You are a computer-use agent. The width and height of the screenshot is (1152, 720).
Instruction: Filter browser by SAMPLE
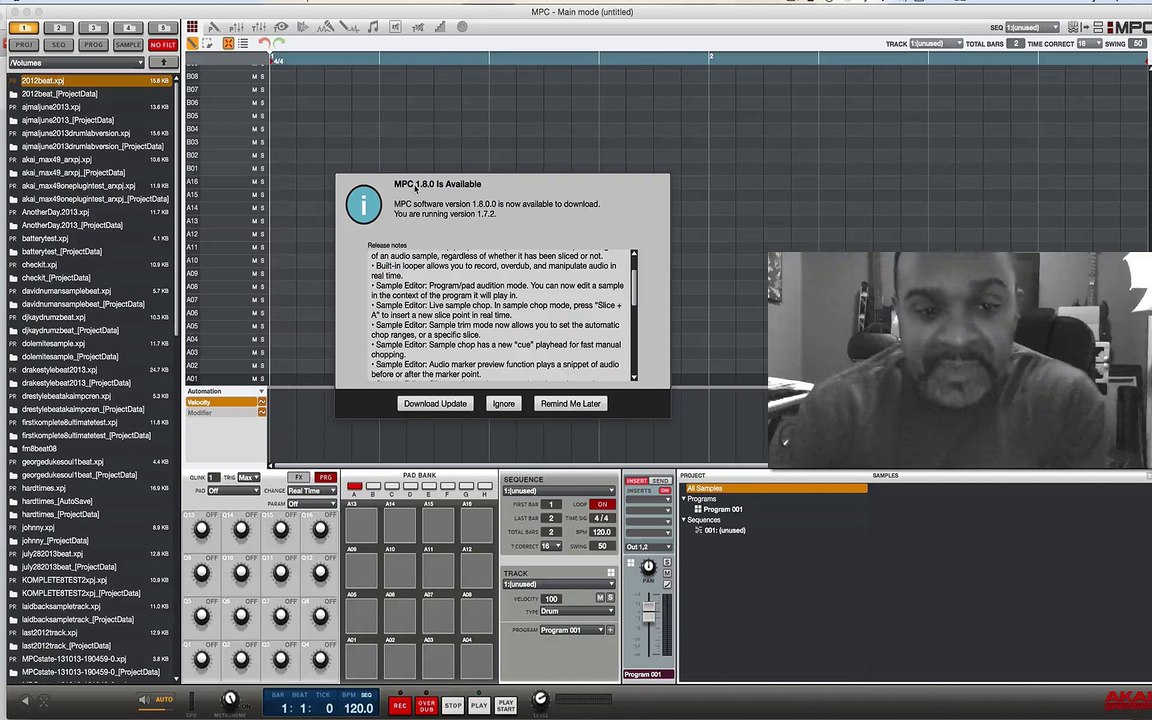128,45
